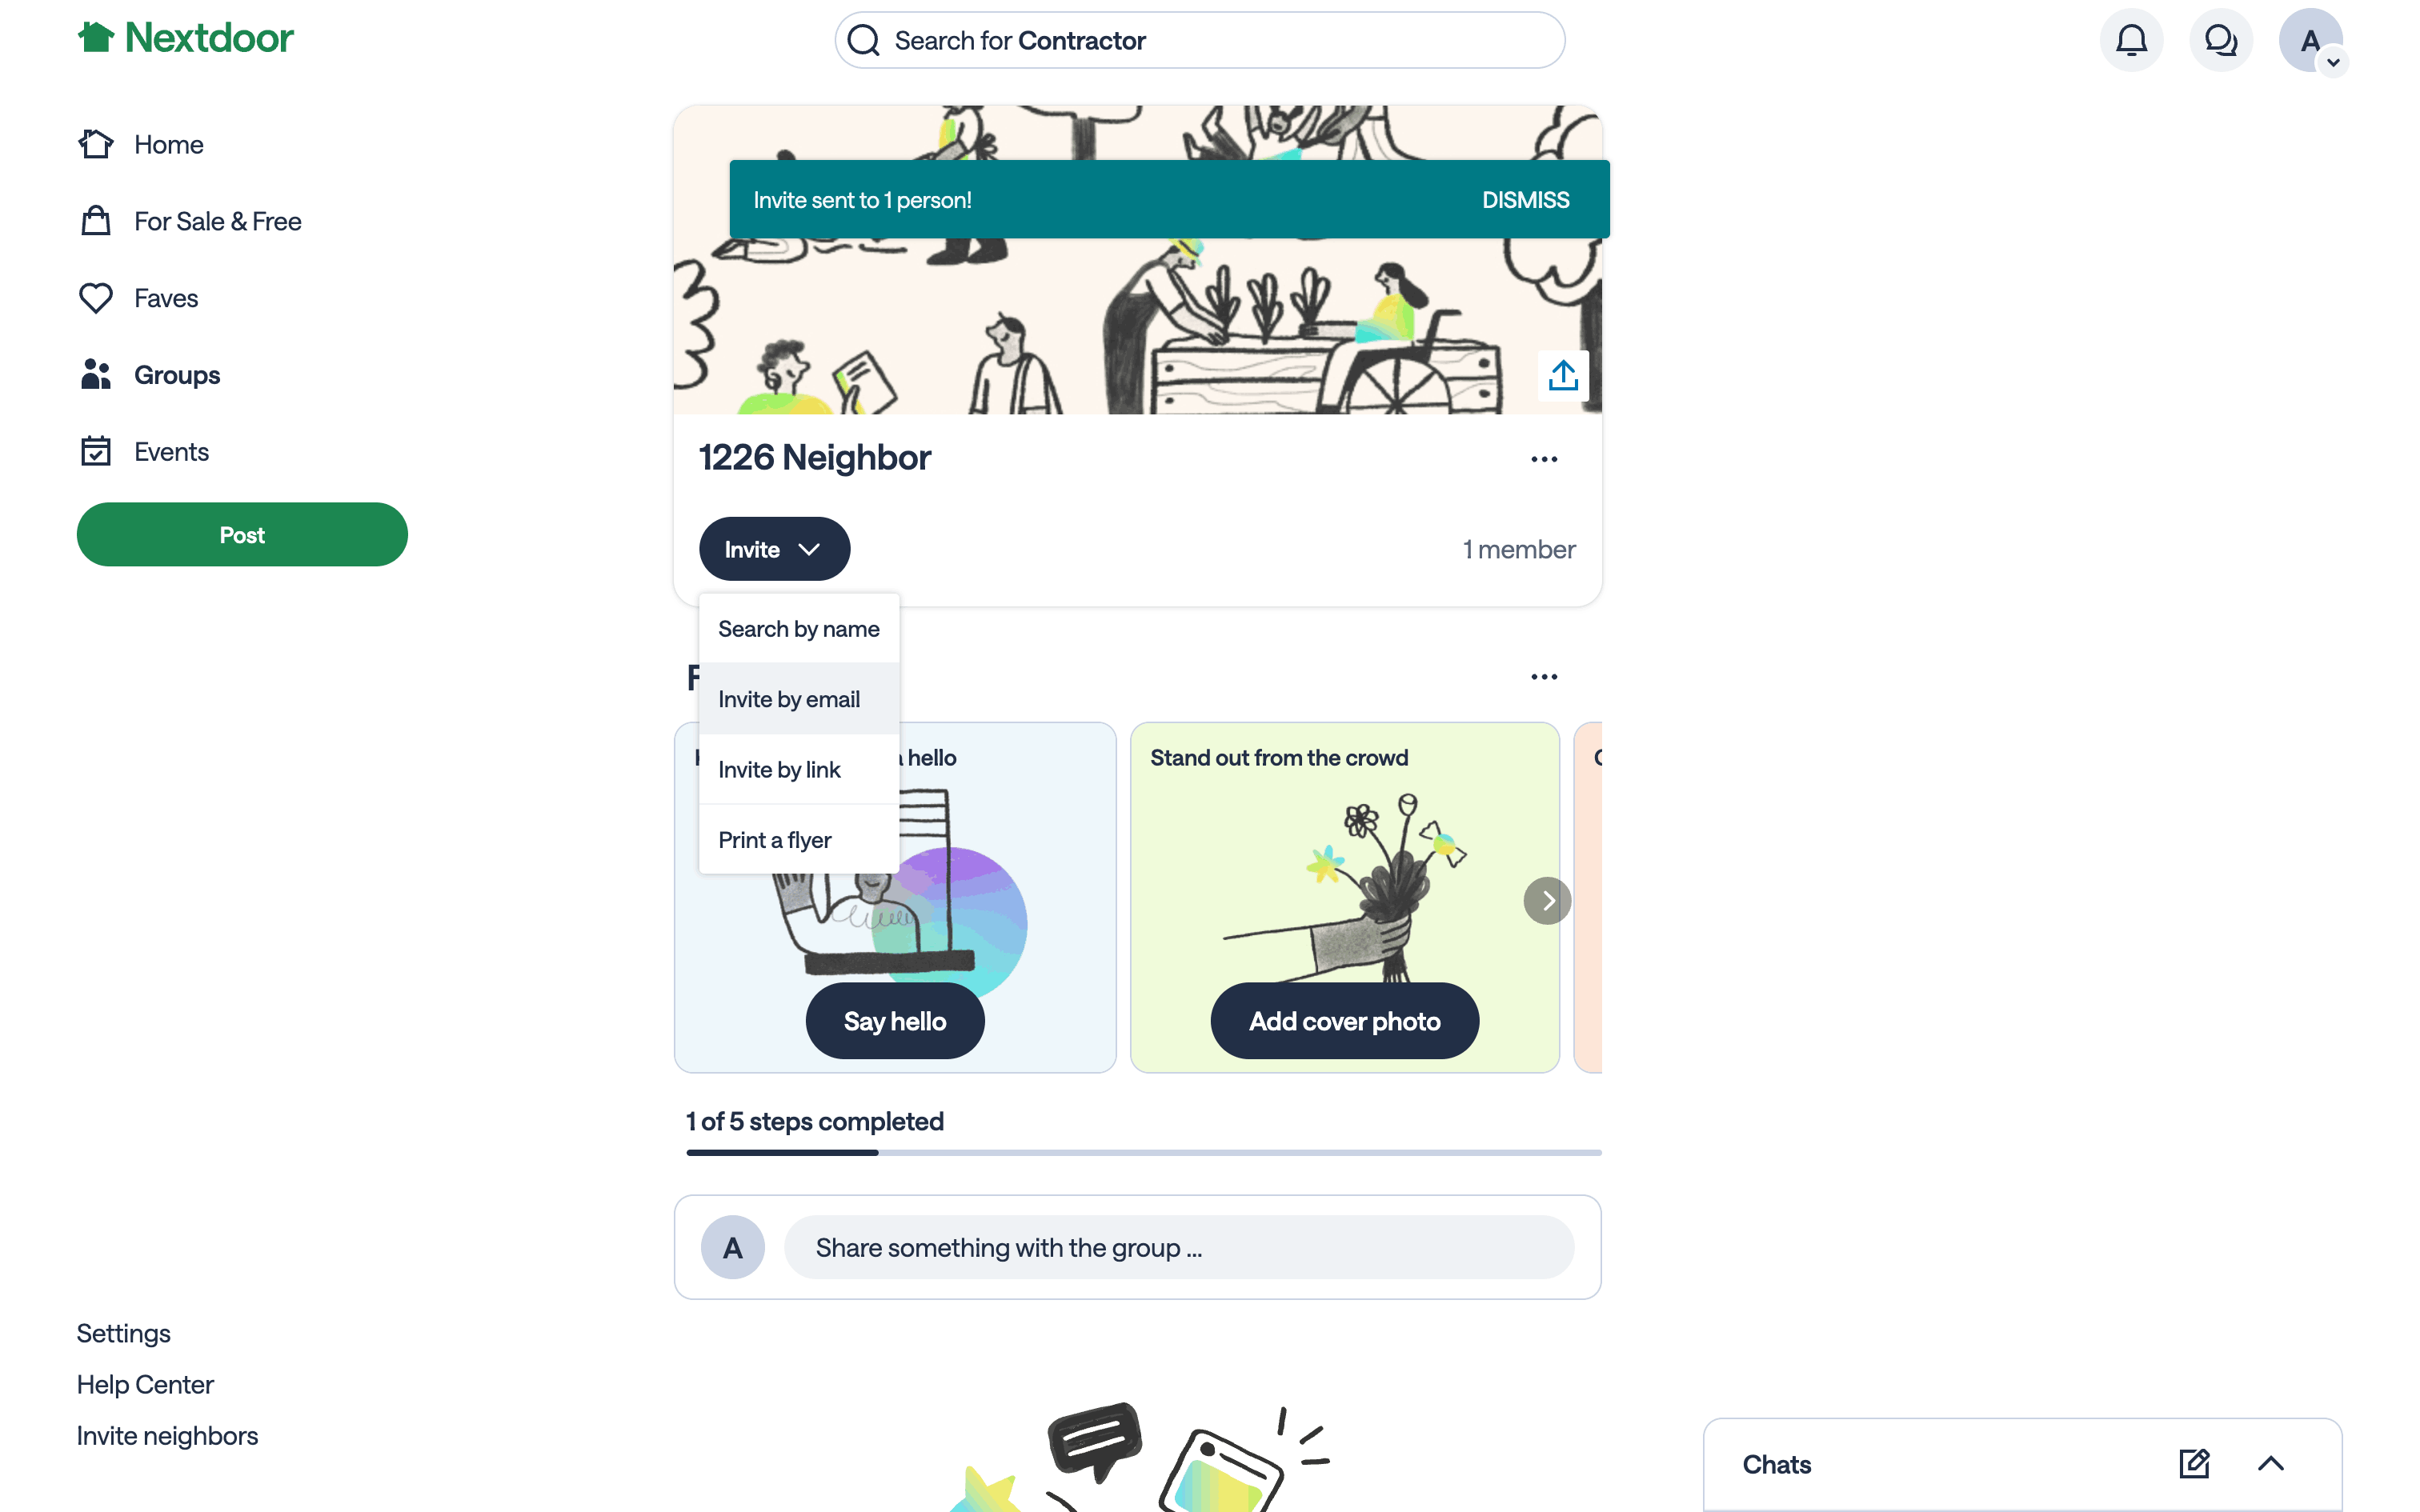Click the green Post button
This screenshot has height=1512, width=2420.
click(242, 535)
